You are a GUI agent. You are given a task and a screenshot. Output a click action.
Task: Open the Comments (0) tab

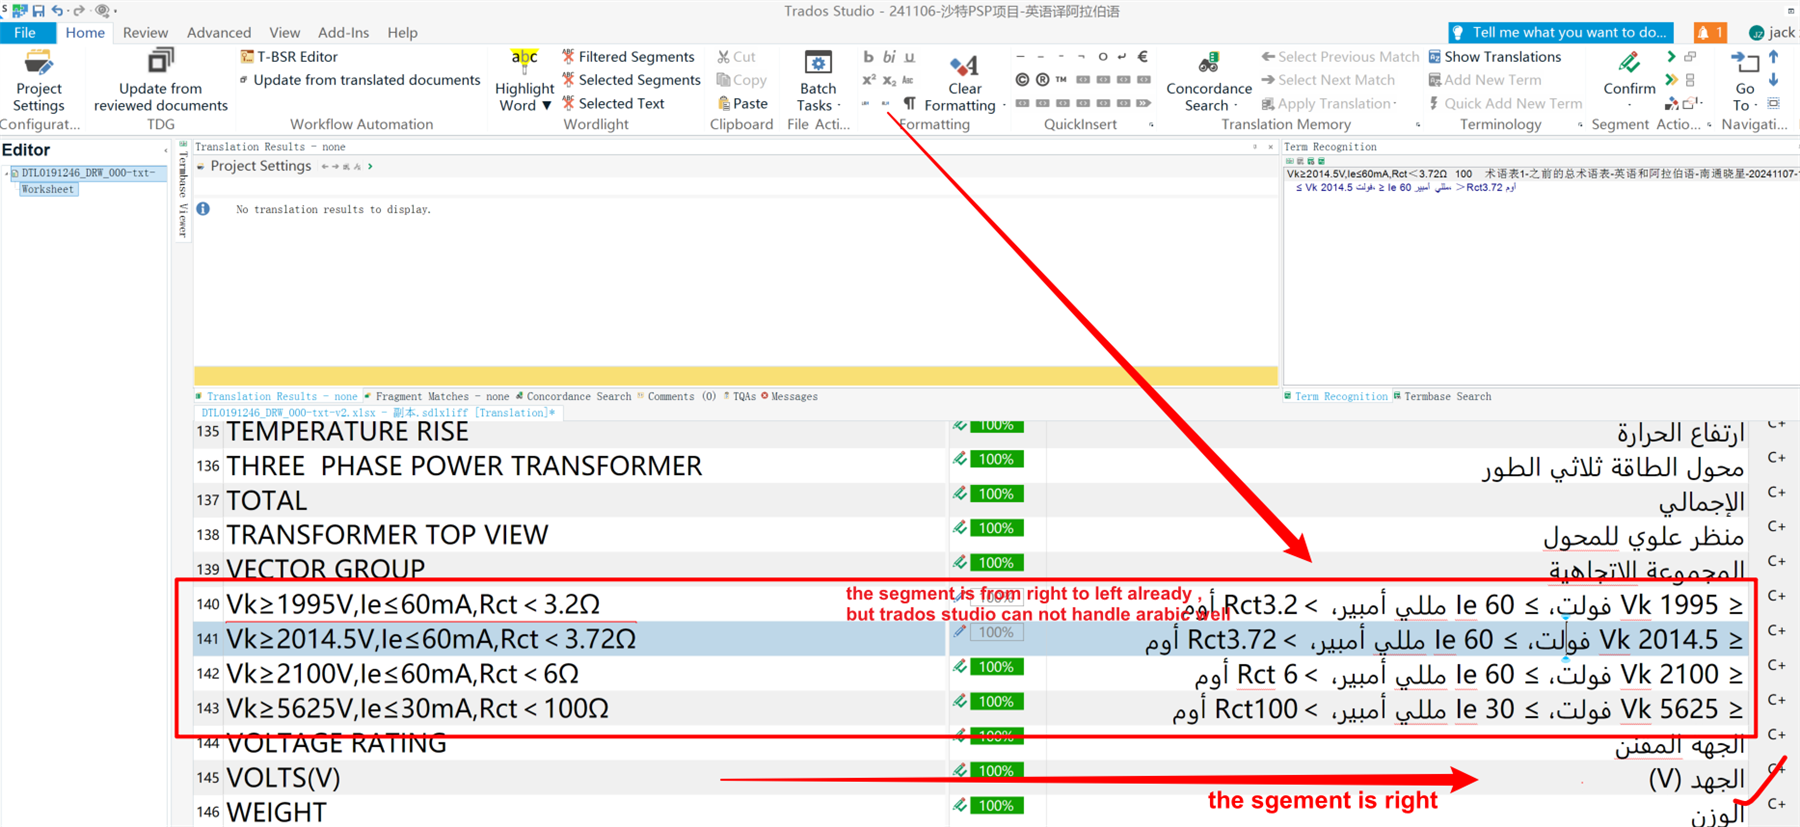coord(676,397)
